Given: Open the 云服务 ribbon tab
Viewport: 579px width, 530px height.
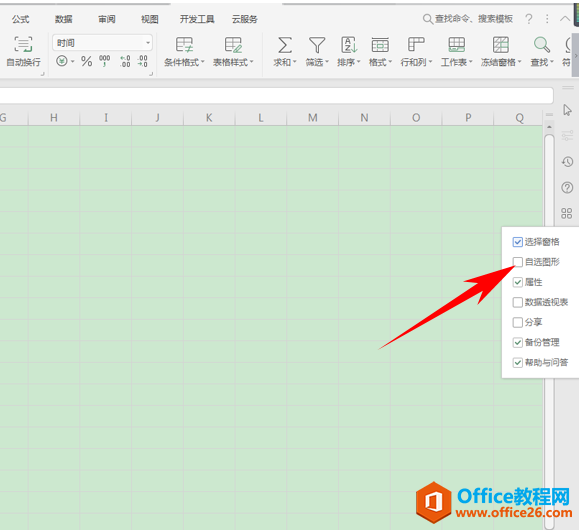Looking at the screenshot, I should [x=244, y=19].
